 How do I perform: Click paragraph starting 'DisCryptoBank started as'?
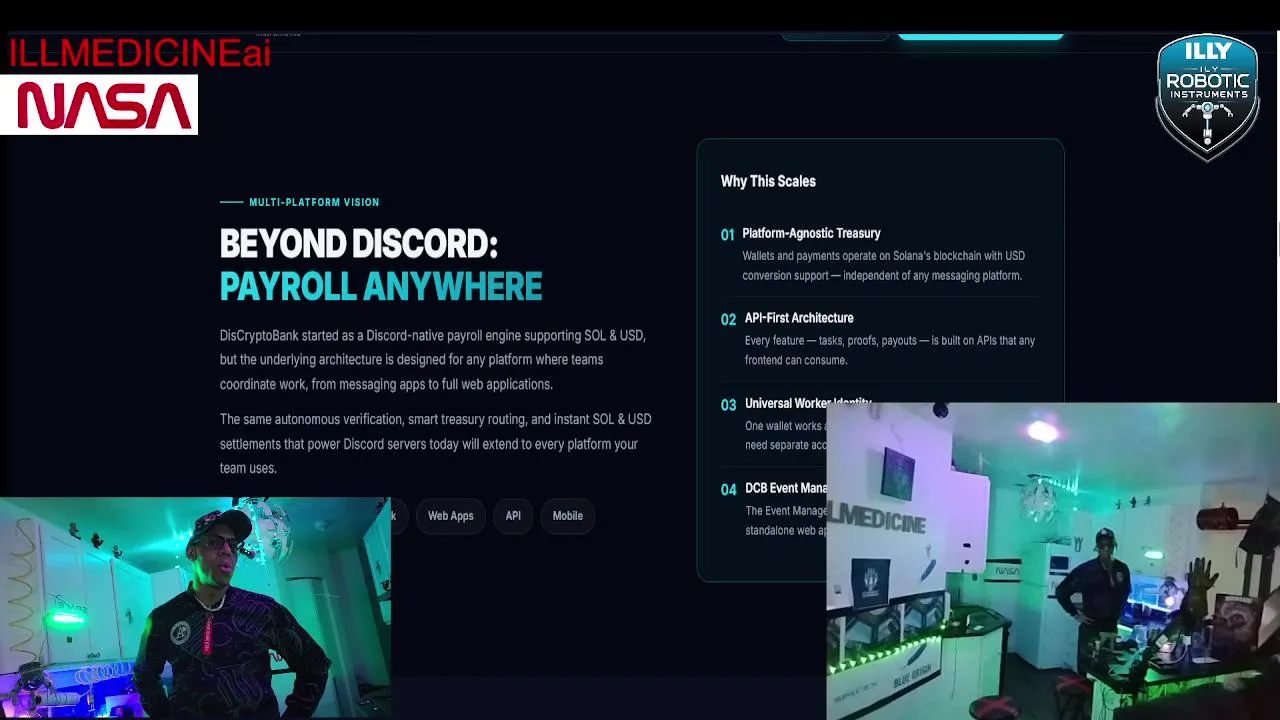coord(432,360)
